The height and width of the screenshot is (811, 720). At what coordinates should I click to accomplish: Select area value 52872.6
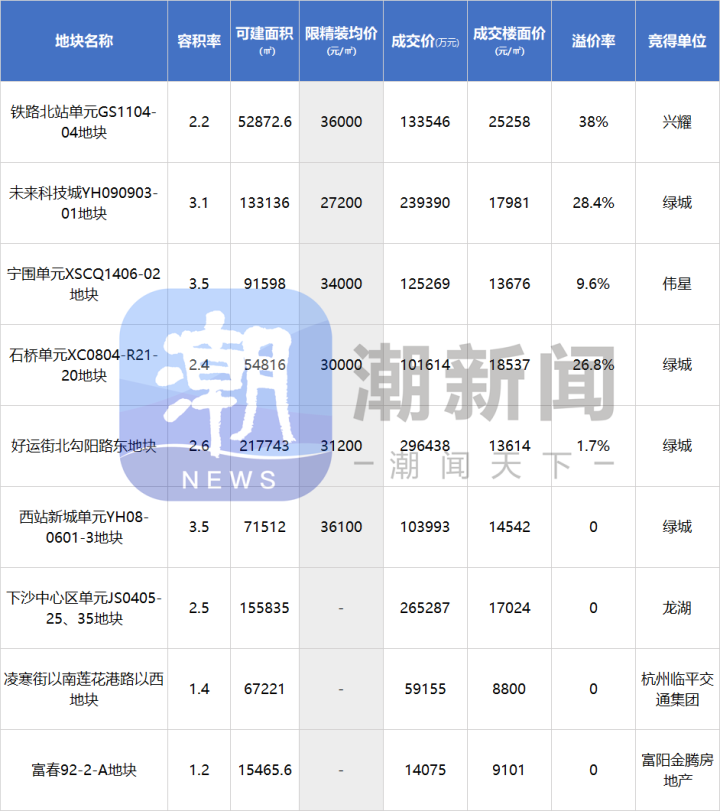point(265,122)
